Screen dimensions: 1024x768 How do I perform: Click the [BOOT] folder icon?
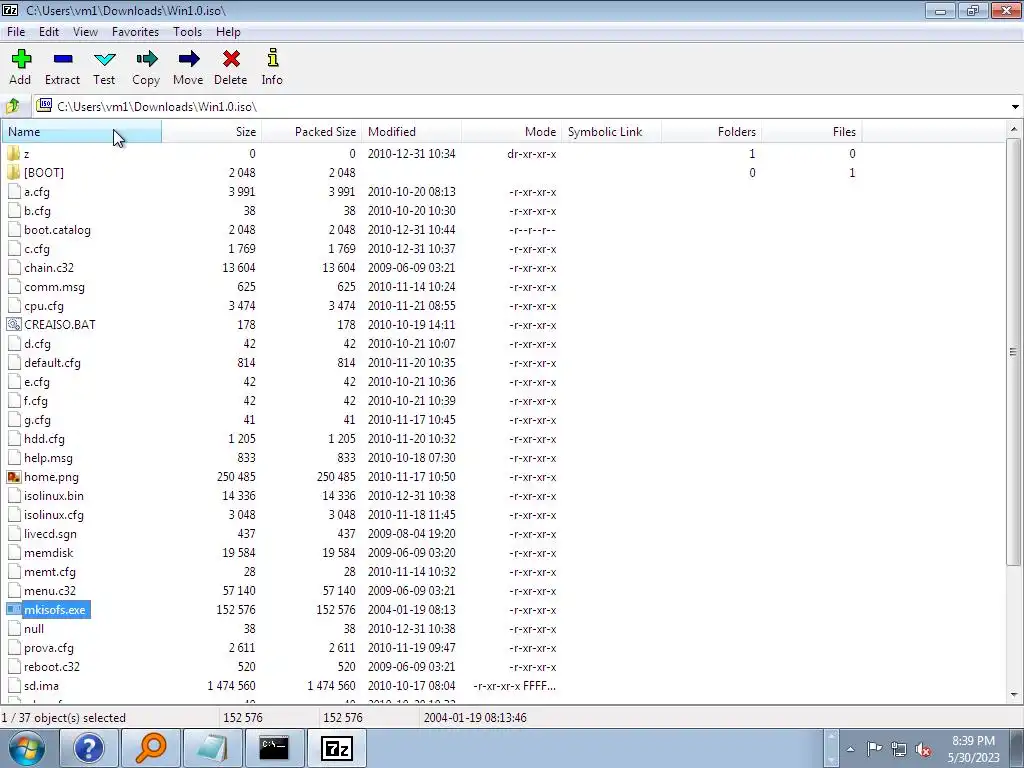pyautogui.click(x=14, y=172)
